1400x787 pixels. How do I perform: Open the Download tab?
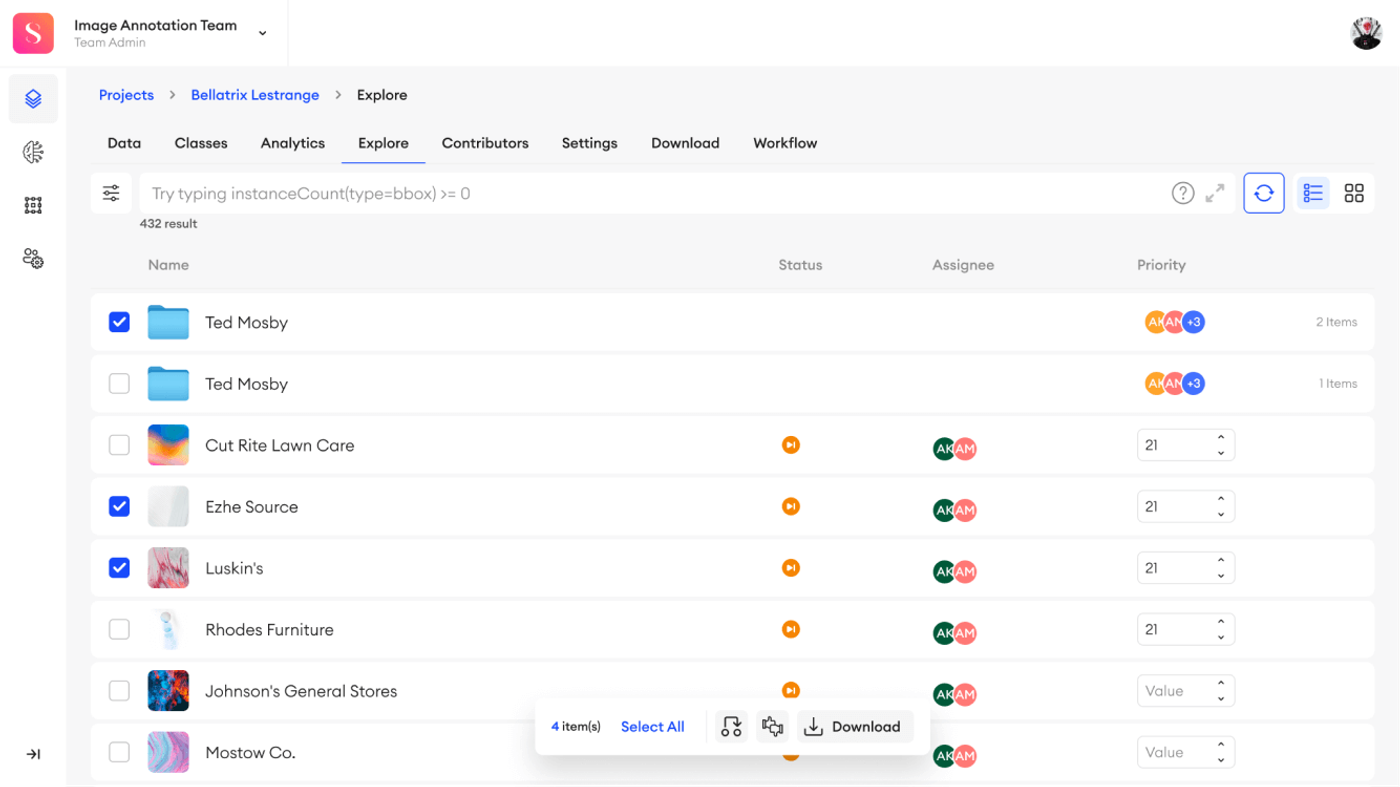[685, 143]
